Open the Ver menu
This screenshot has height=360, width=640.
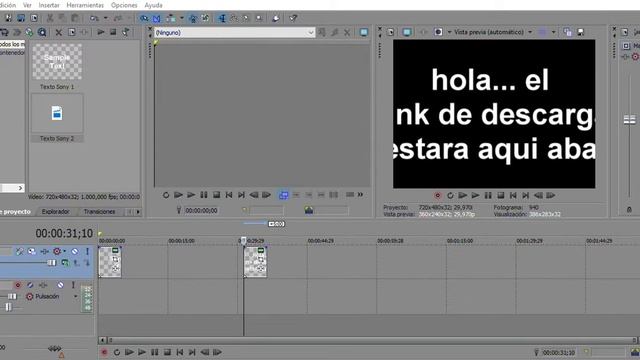click(x=27, y=5)
